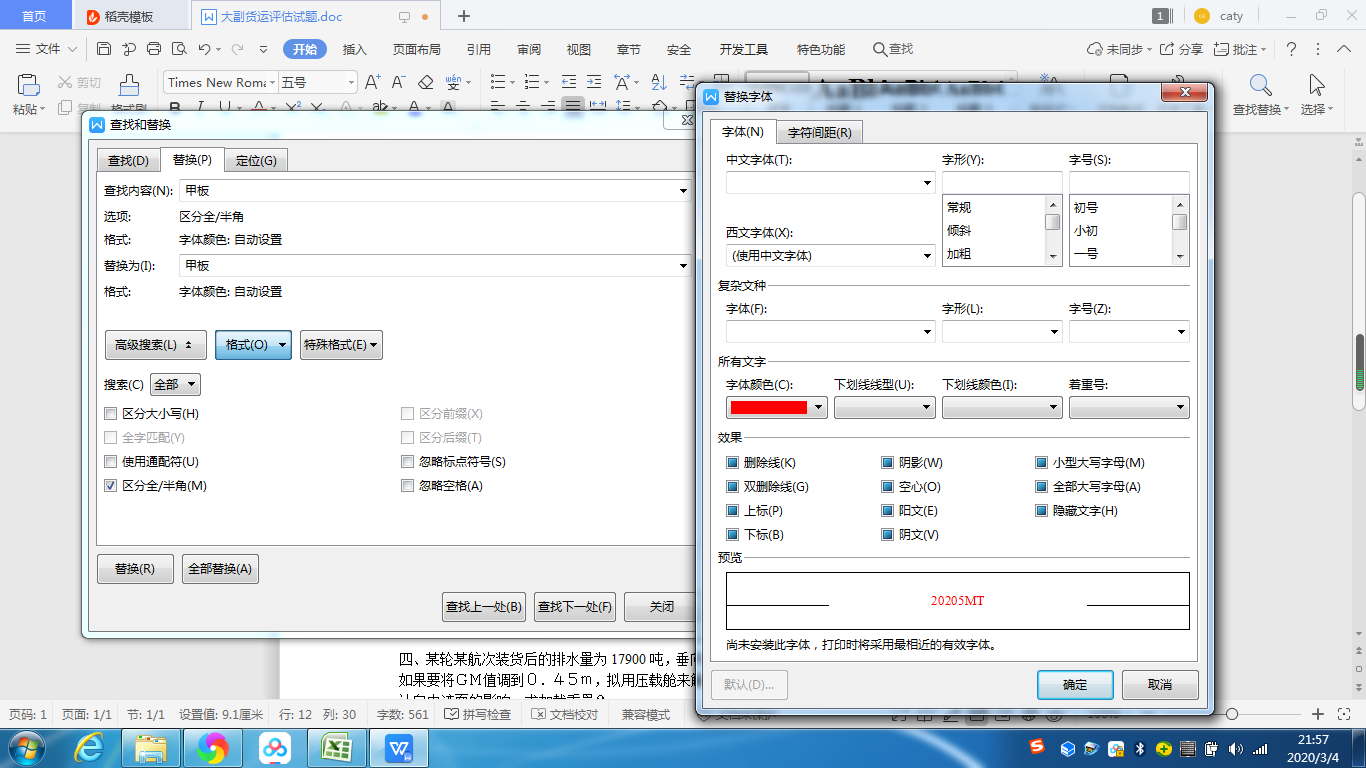Open the Excel icon in the taskbar

point(335,747)
